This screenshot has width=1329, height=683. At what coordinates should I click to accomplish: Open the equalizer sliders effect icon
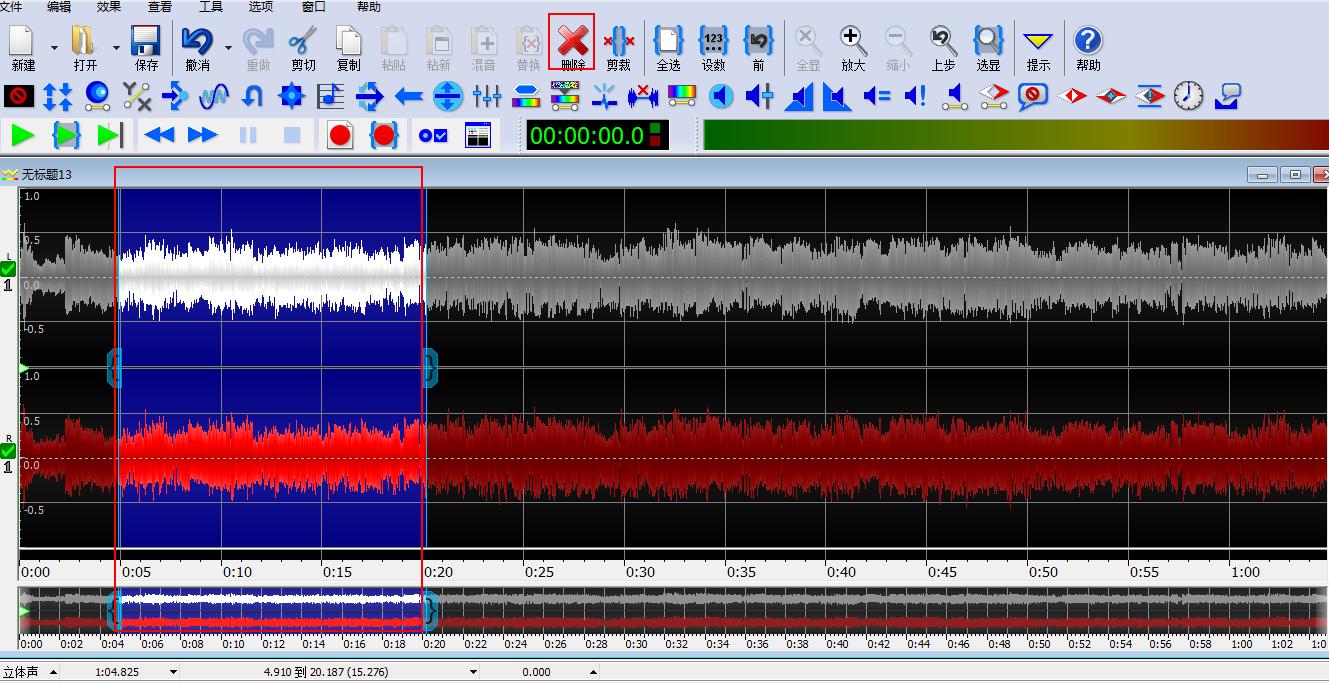[x=487, y=96]
